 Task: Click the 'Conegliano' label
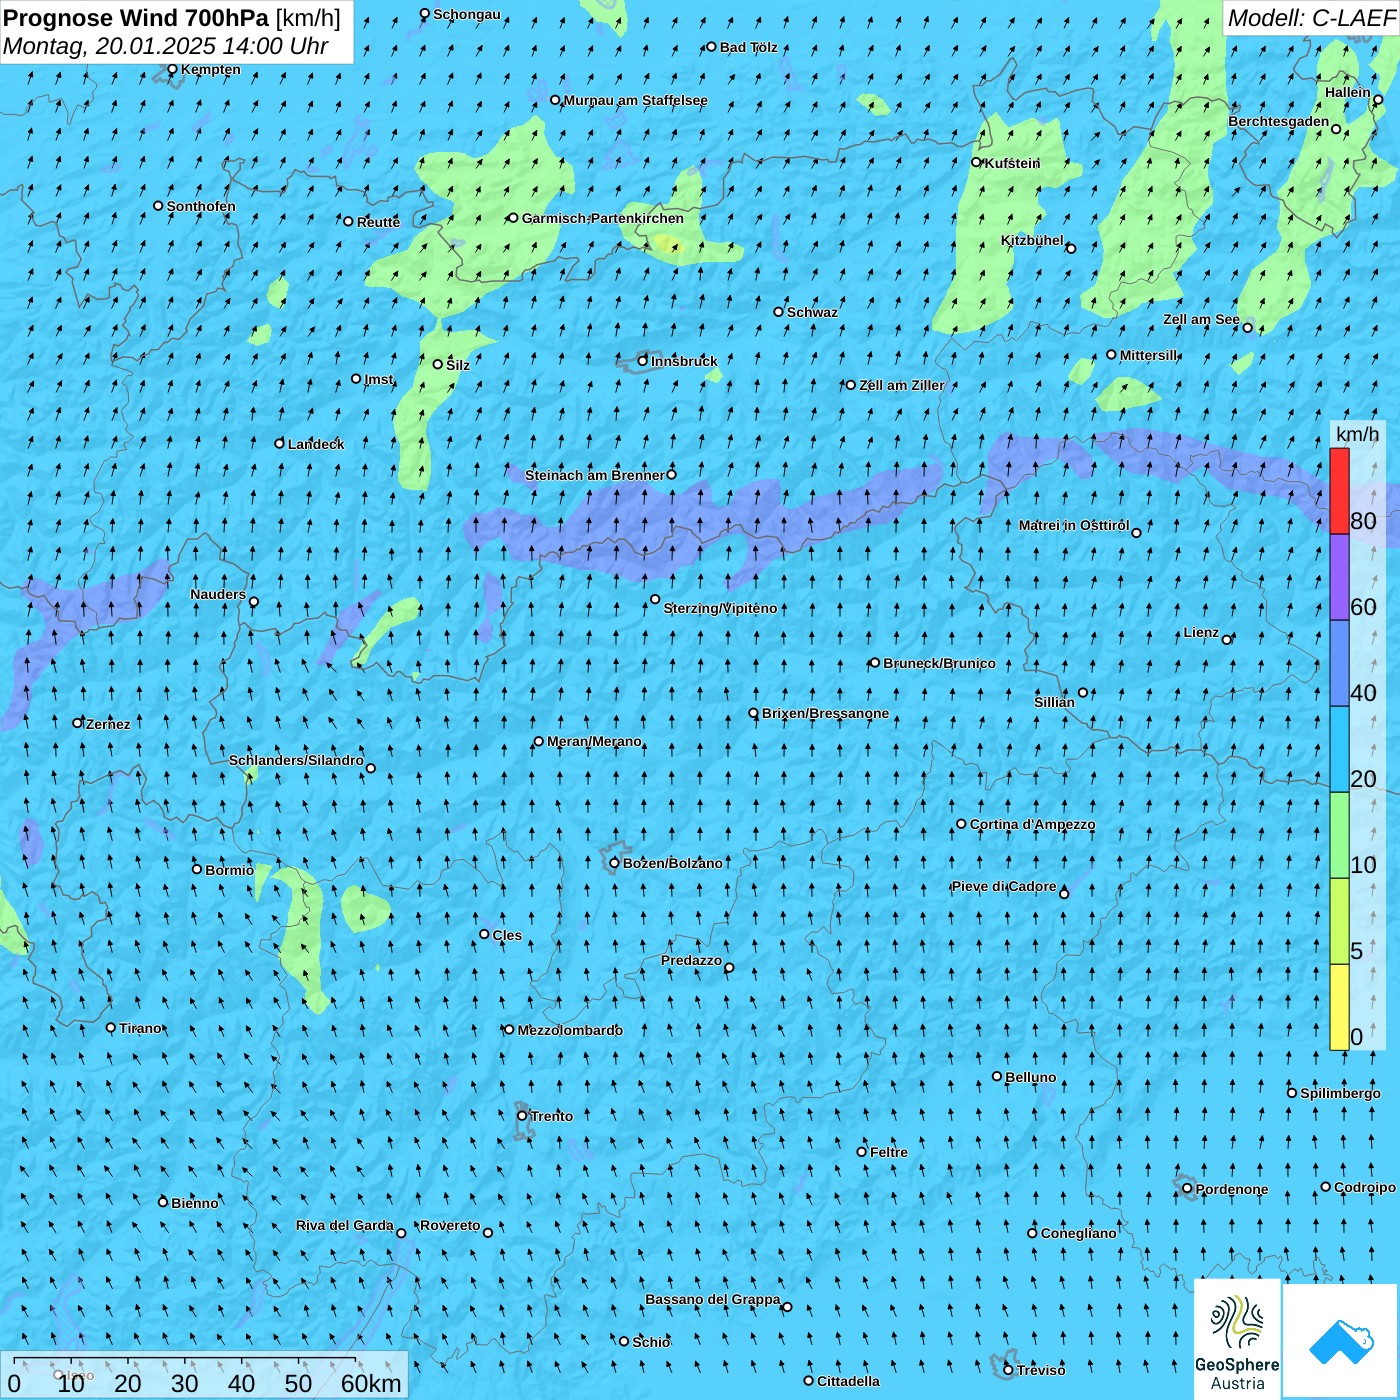point(1079,1233)
